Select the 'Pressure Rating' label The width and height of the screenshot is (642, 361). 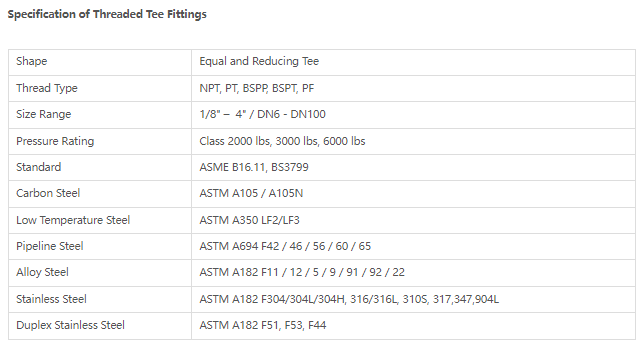tap(55, 141)
